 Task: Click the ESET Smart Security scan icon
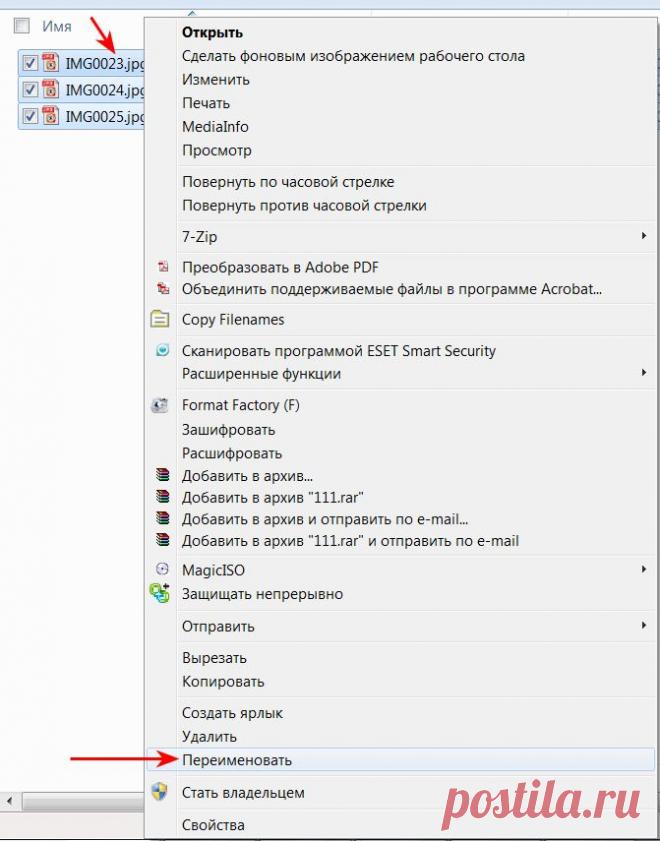point(162,351)
